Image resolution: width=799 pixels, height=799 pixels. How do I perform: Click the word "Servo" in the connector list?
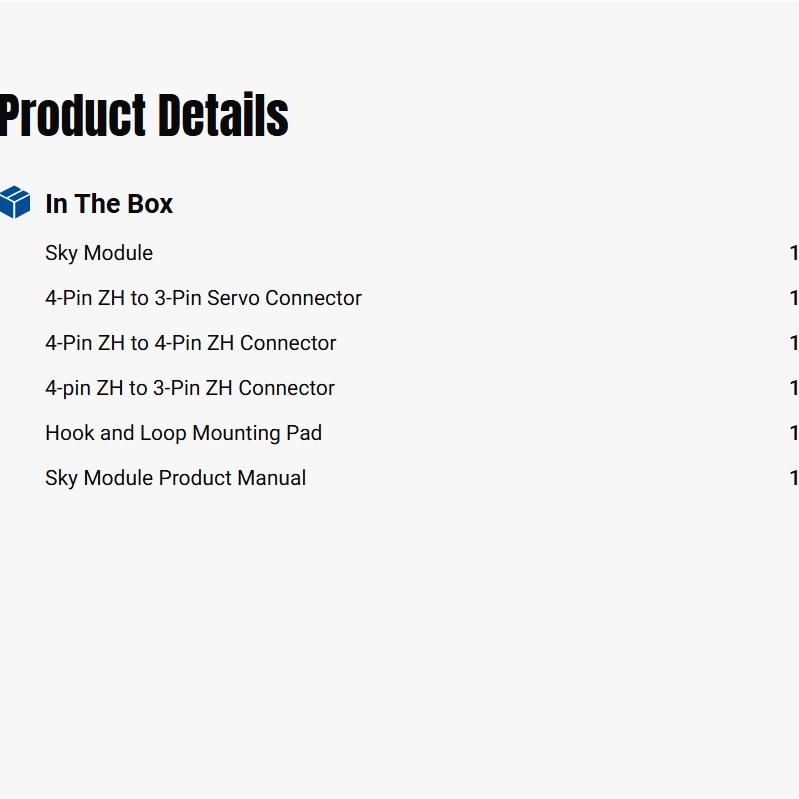[x=233, y=298]
